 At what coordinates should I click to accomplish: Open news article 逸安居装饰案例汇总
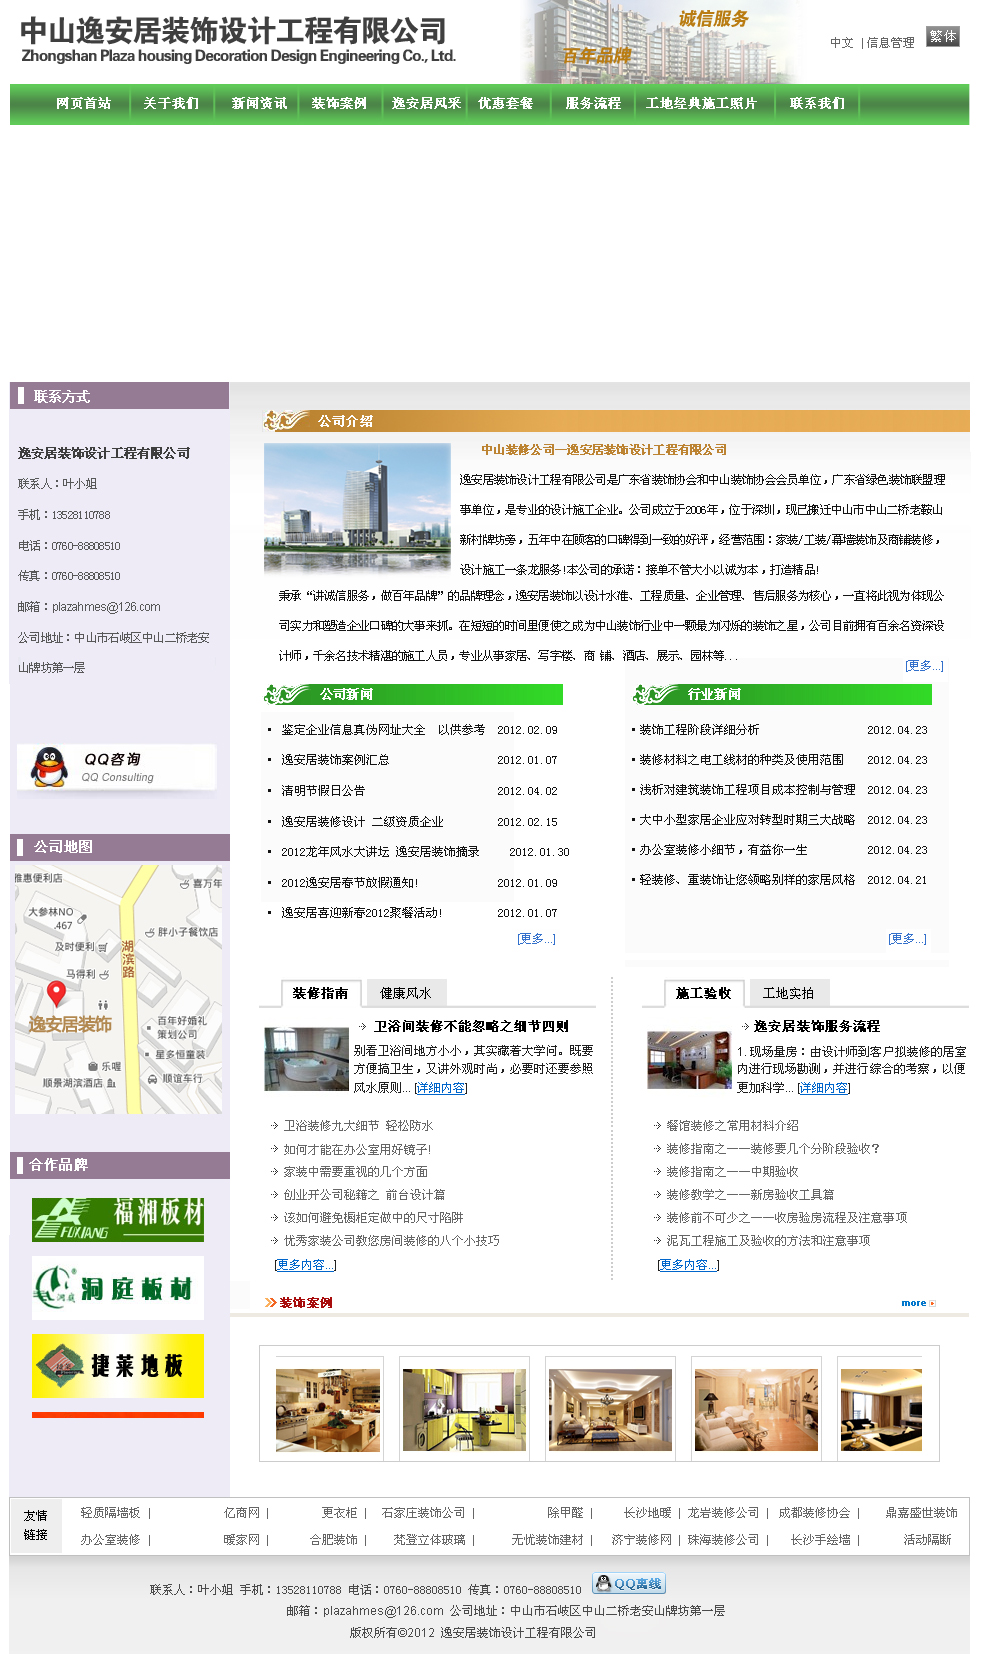coord(335,760)
